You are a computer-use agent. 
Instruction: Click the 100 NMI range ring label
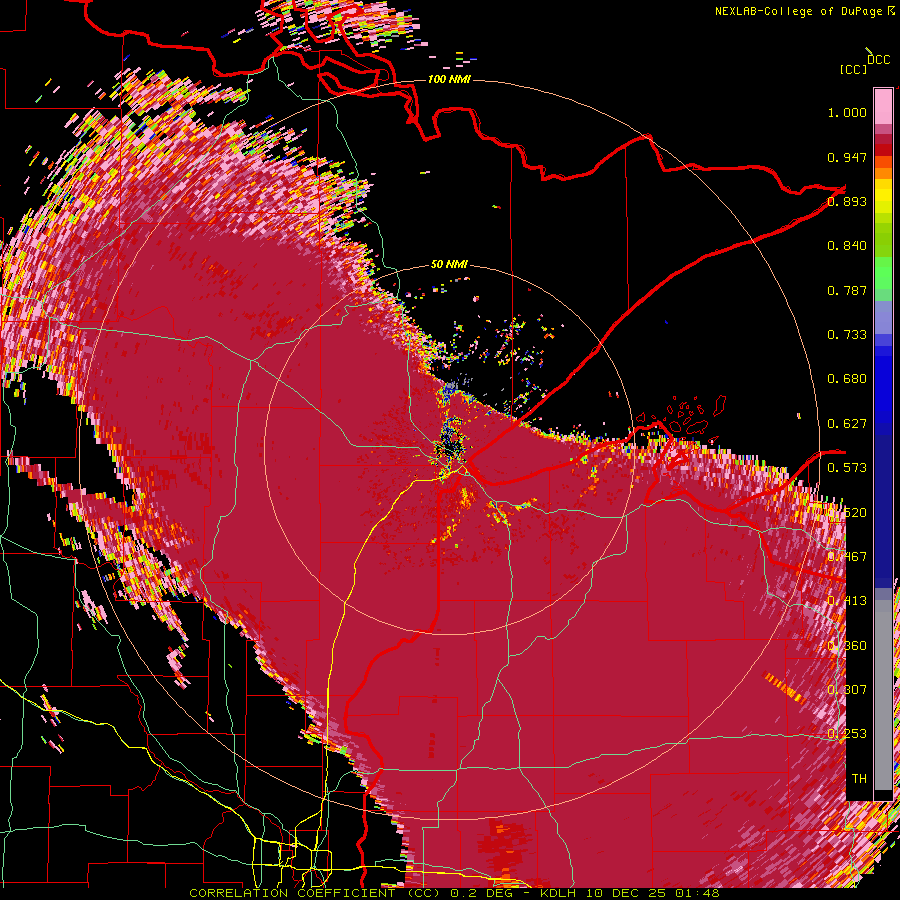449,79
